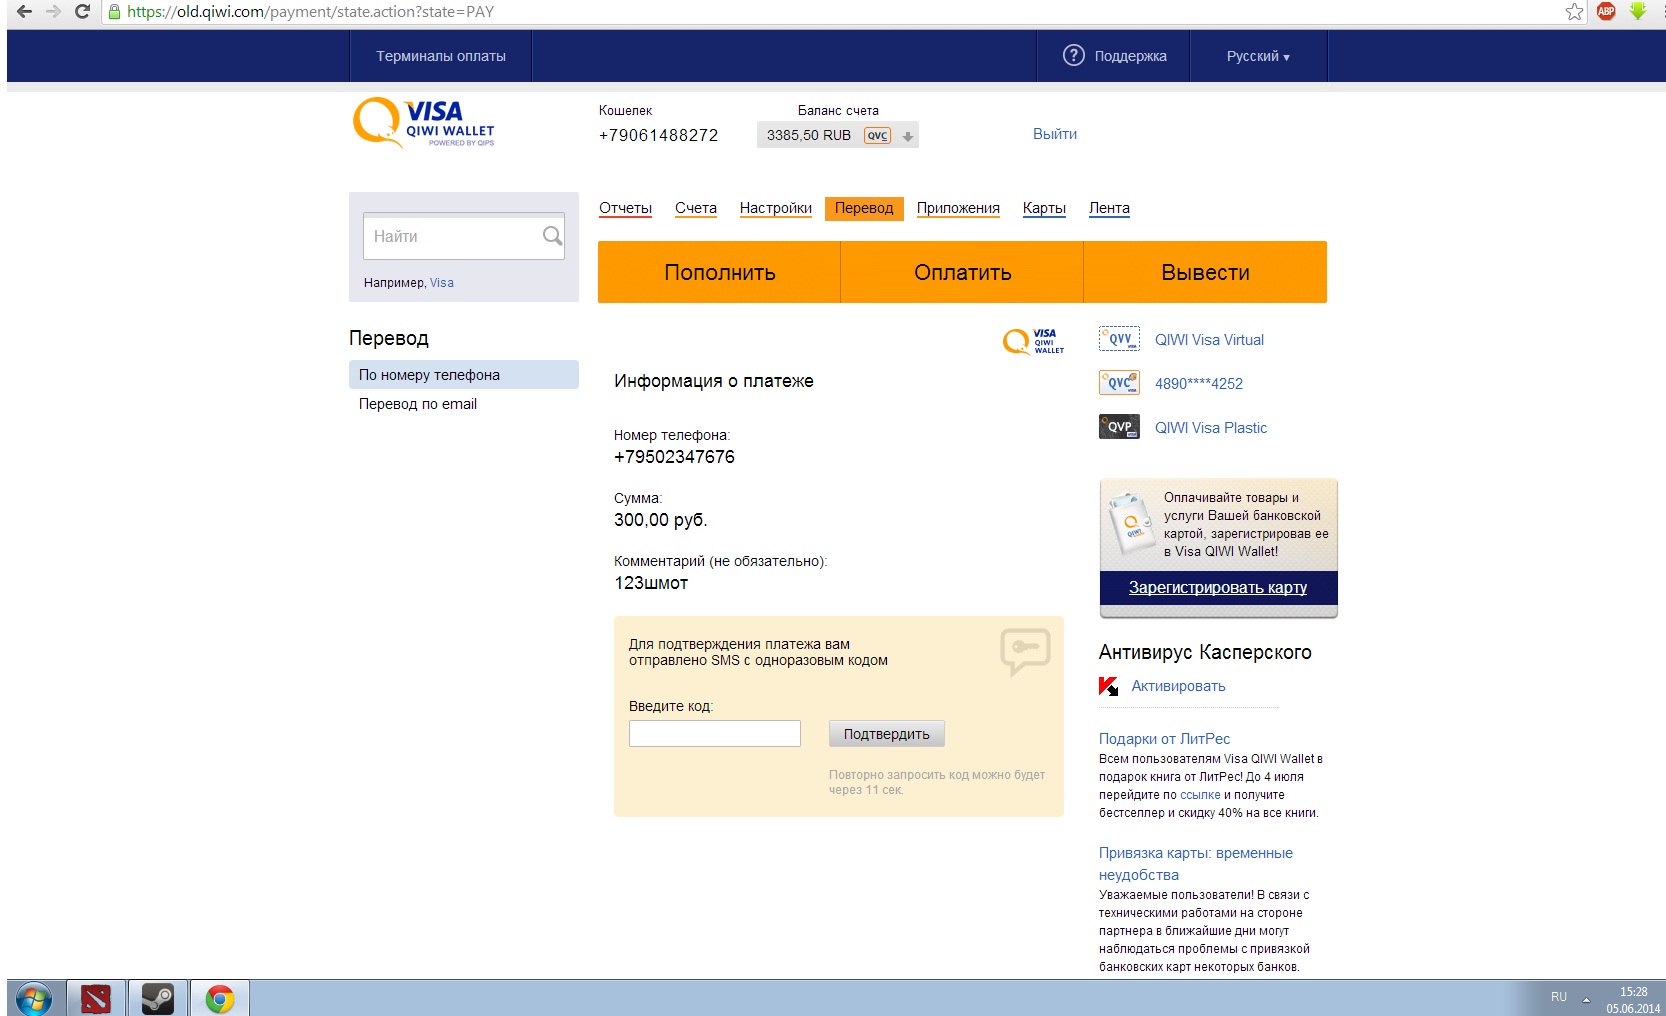Screen dimensions: 1666x1016
Task: Open Steam from the taskbar
Action: (157, 998)
